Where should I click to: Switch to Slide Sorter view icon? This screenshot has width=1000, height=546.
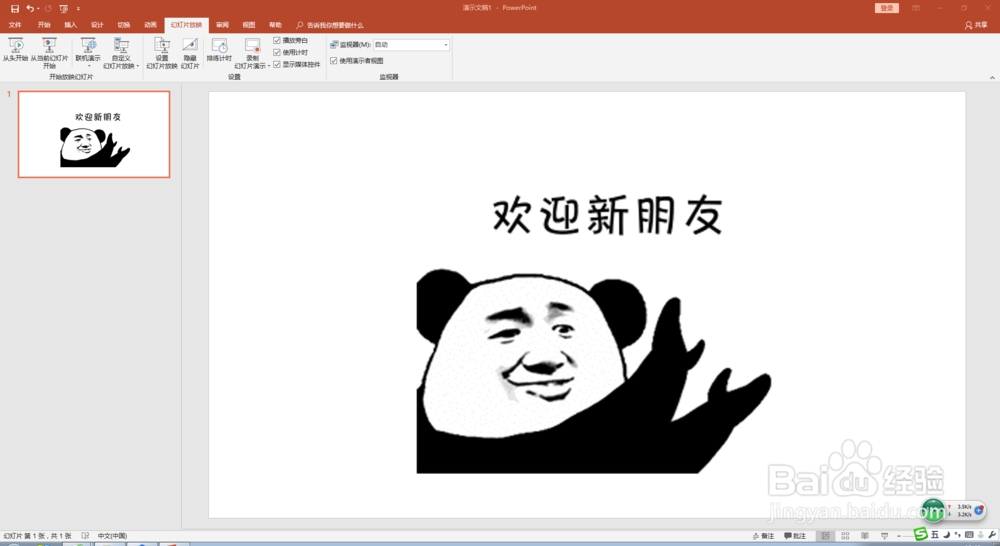tap(845, 536)
